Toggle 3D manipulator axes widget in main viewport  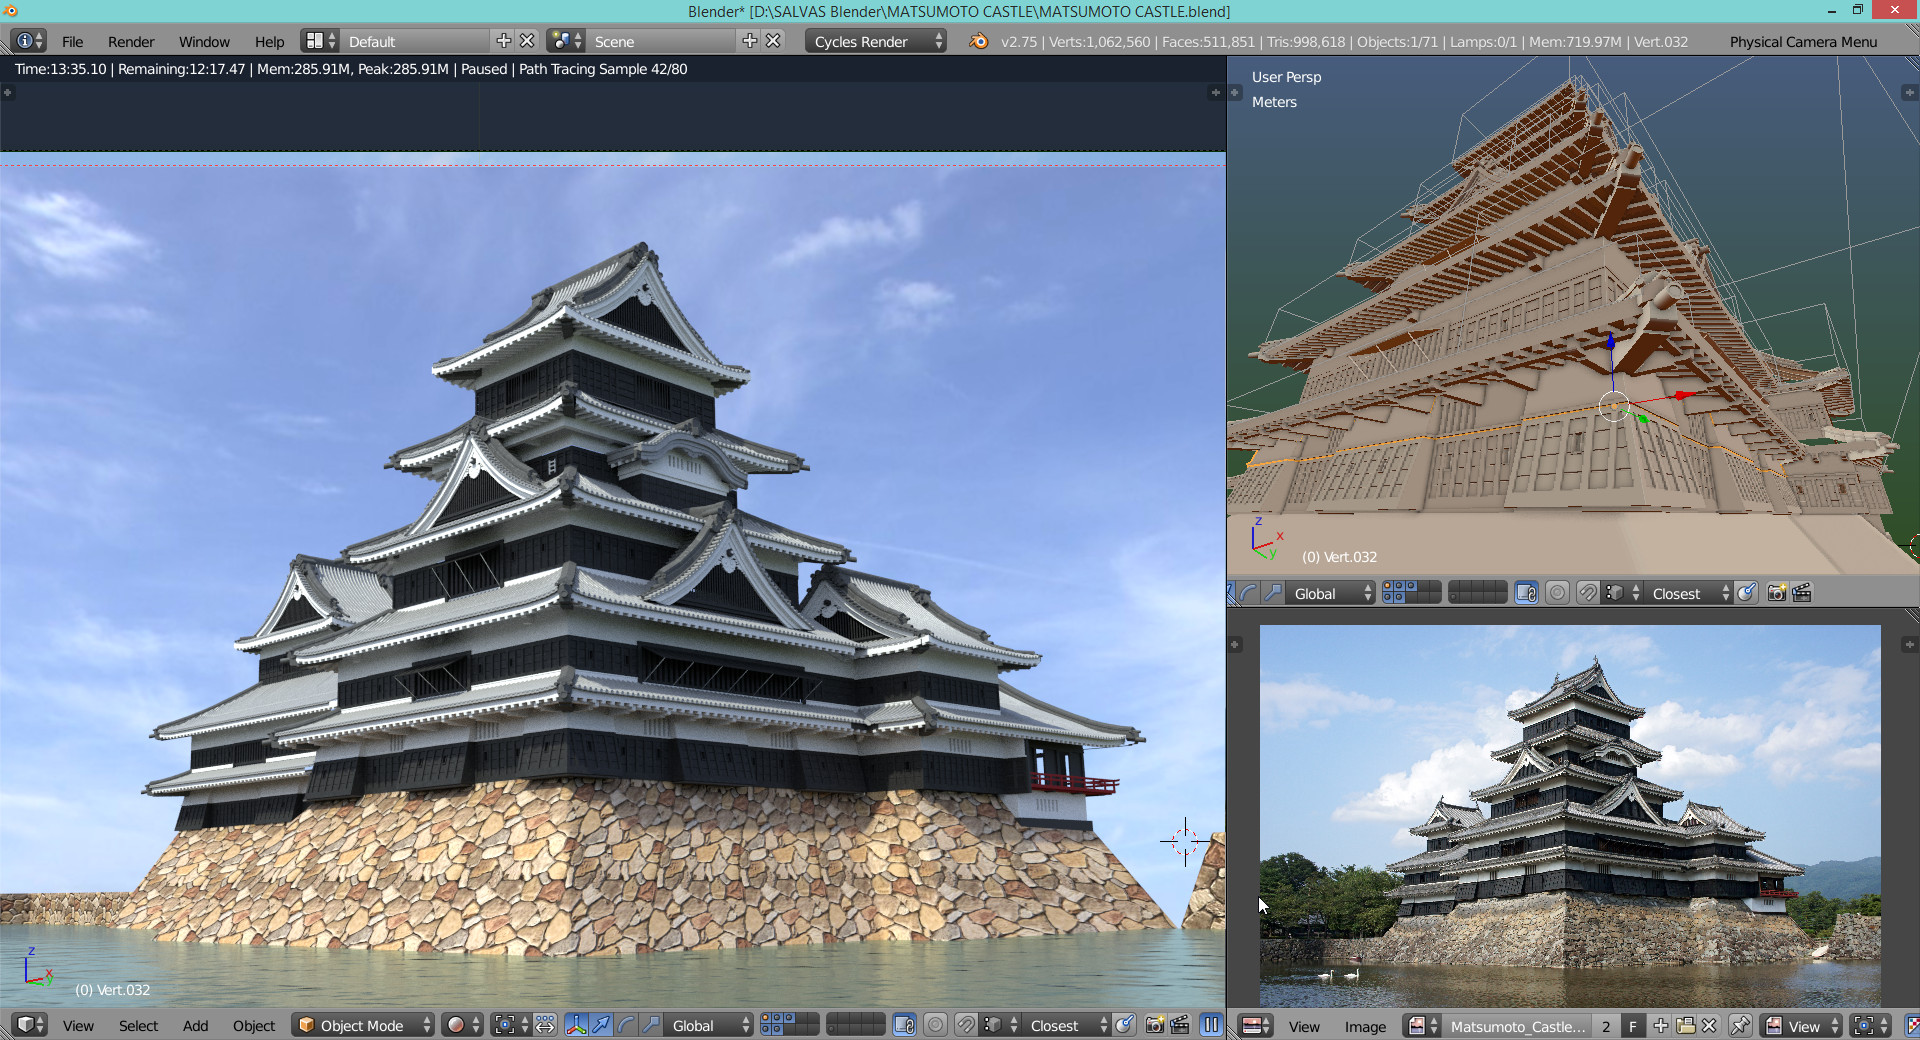point(576,1025)
